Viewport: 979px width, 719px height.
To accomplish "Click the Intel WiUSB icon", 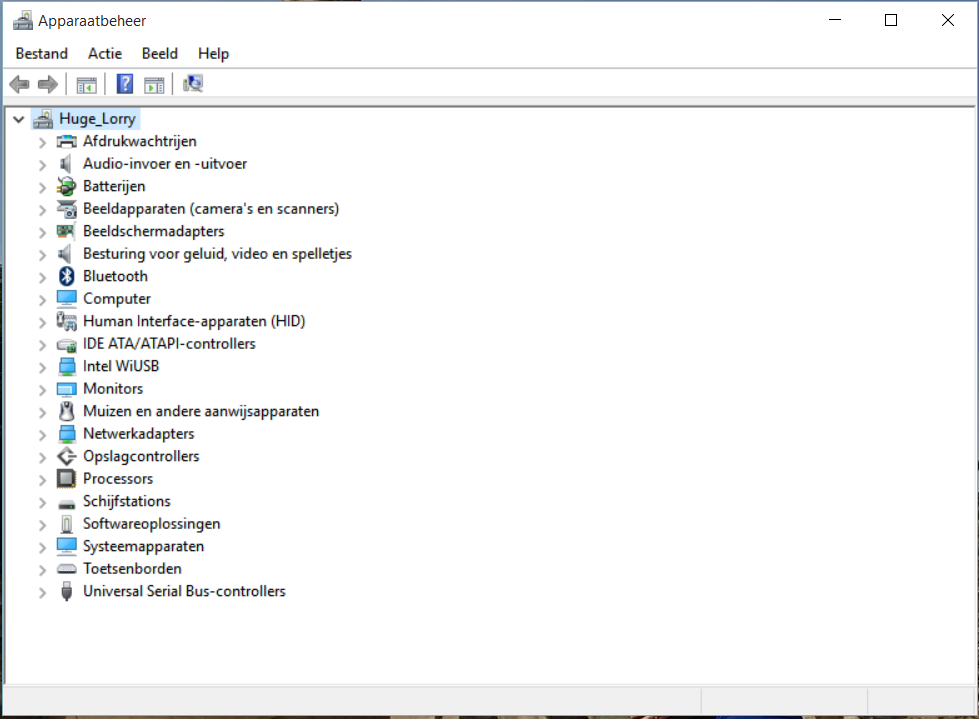I will click(67, 366).
